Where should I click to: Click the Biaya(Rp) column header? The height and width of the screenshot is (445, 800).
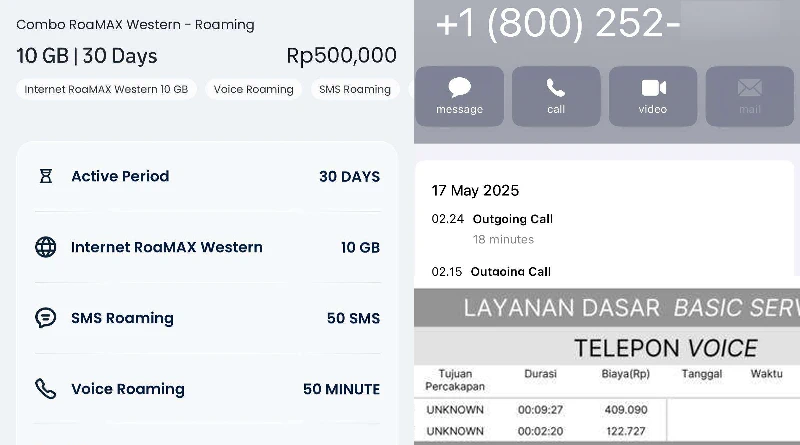pyautogui.click(x=626, y=374)
